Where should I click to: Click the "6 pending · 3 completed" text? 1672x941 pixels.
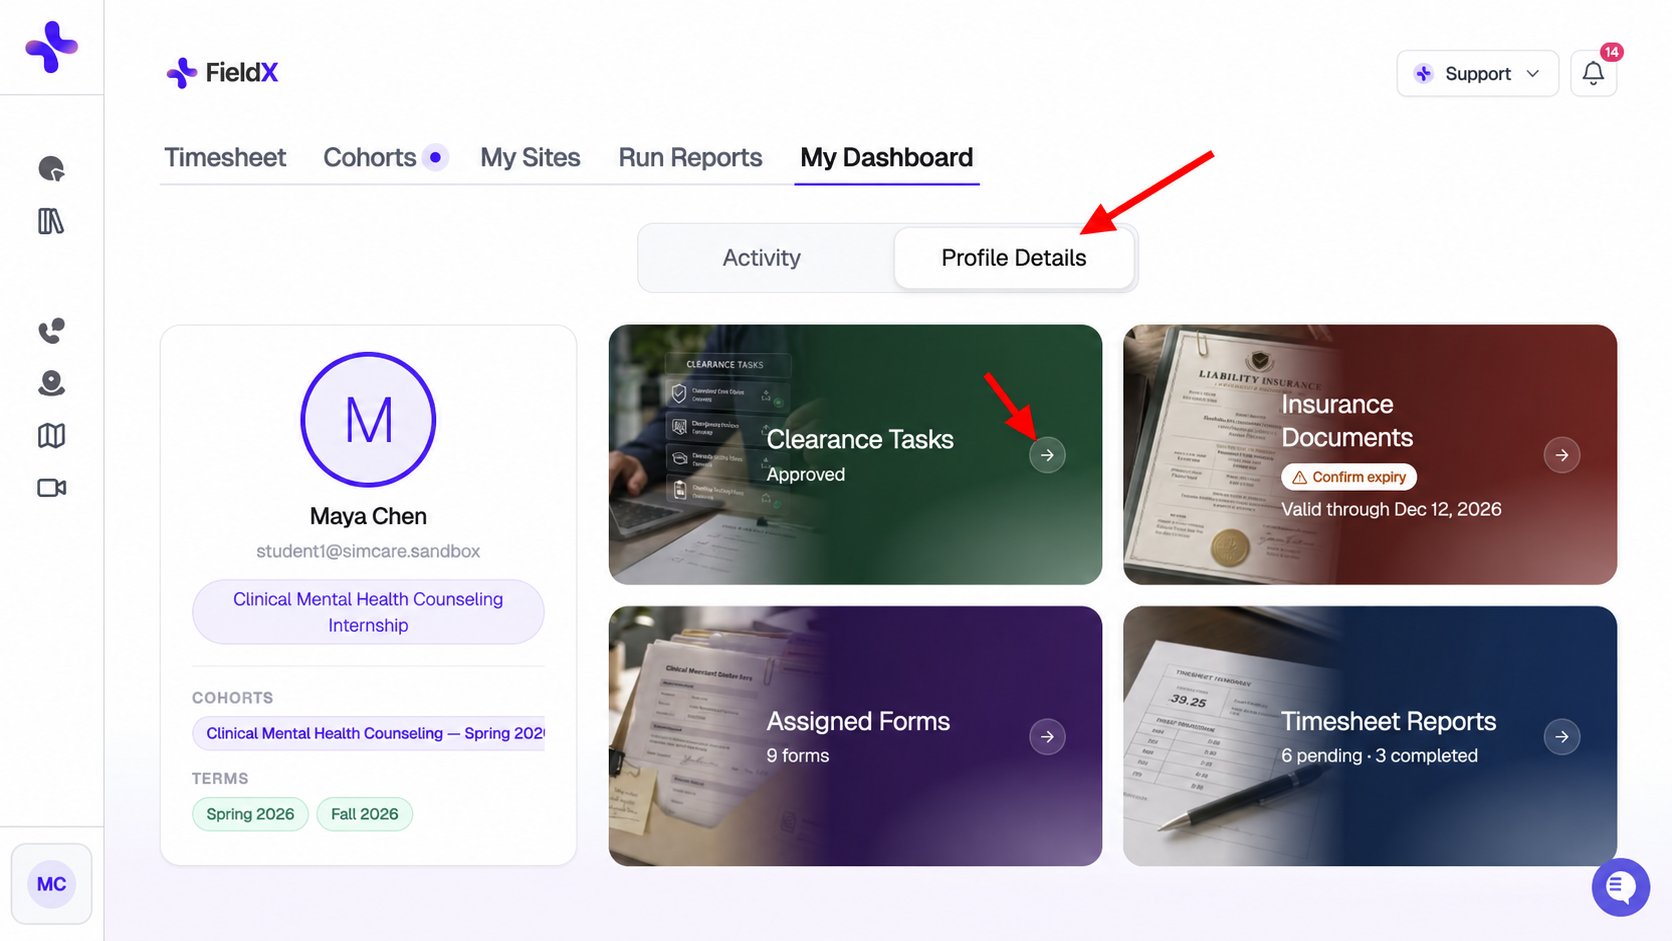(x=1379, y=756)
